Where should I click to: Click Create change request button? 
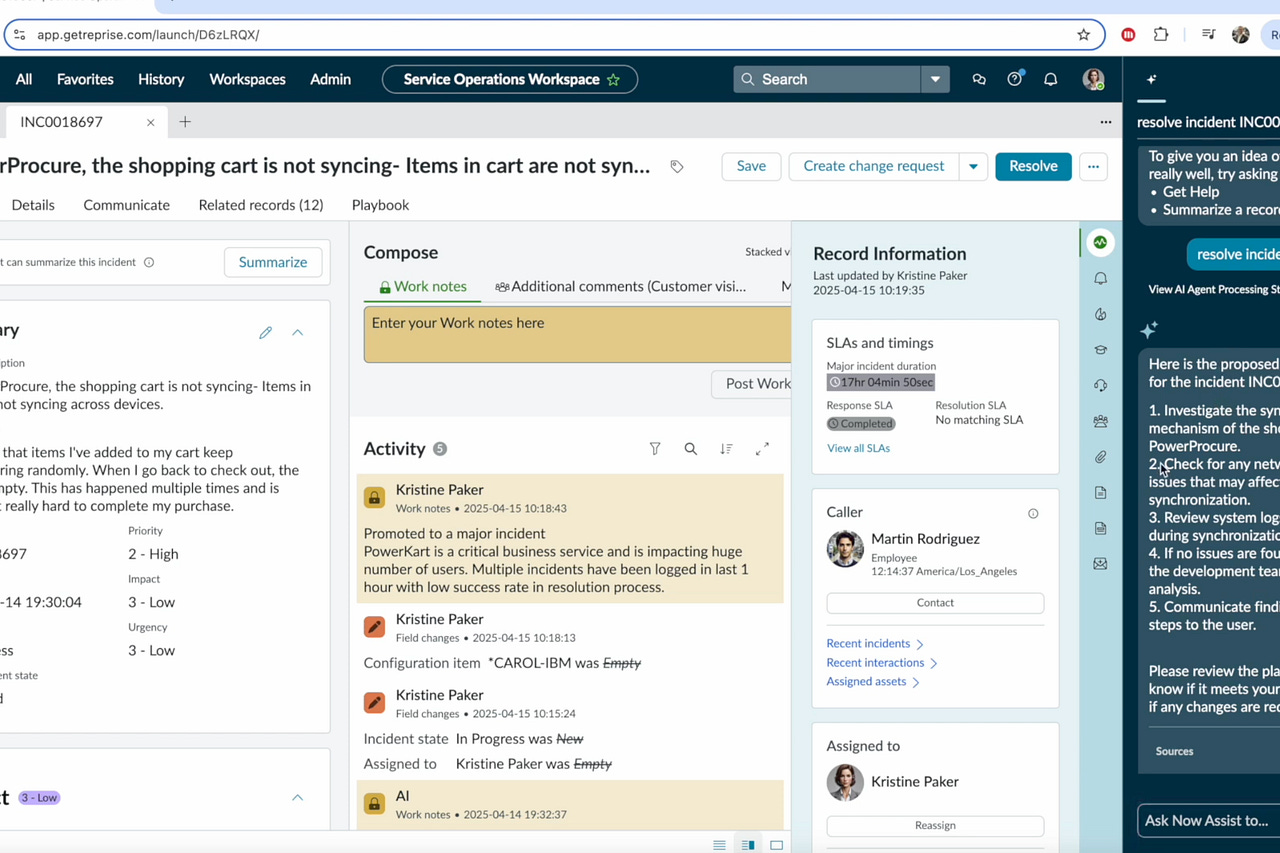click(x=874, y=166)
